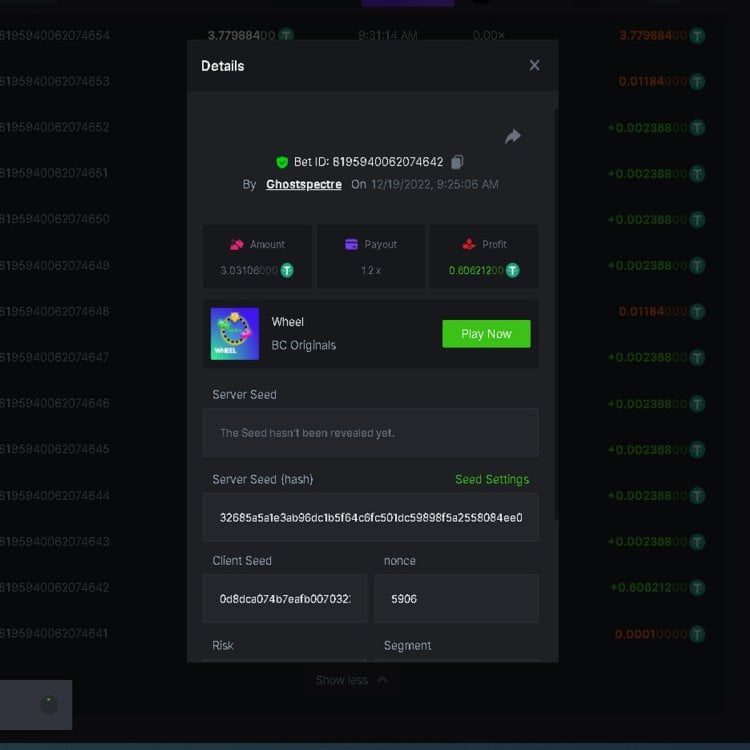Select the nonce field showing 5906
The height and width of the screenshot is (750, 750).
click(x=456, y=599)
